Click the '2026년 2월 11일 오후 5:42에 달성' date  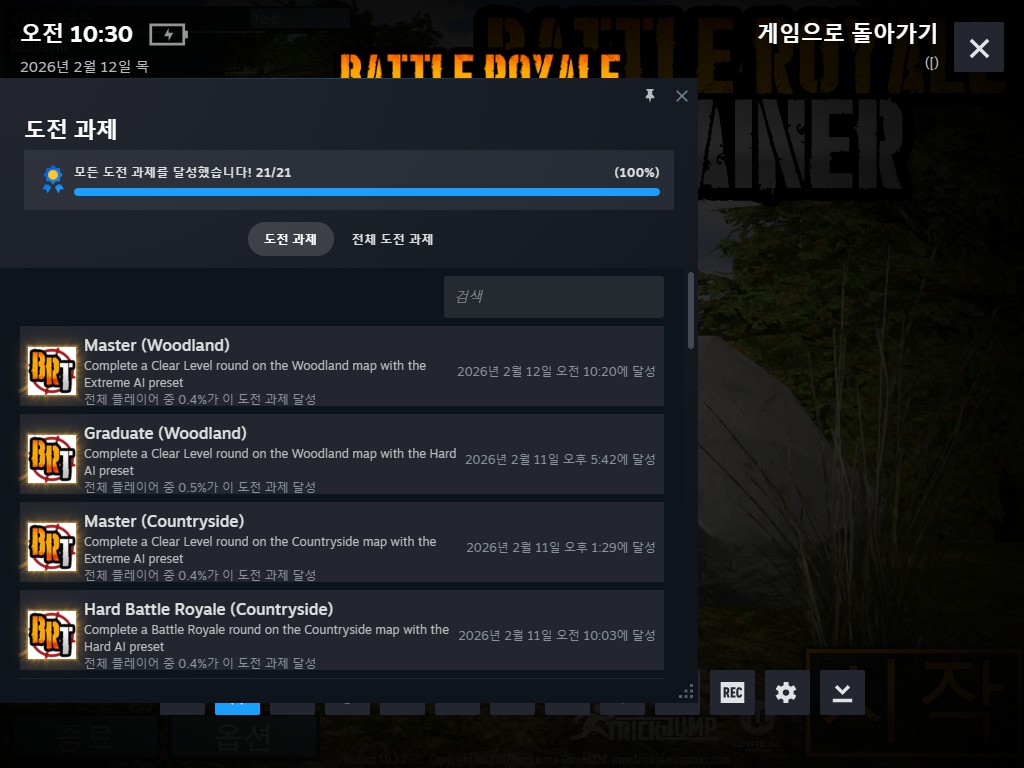[x=560, y=459]
